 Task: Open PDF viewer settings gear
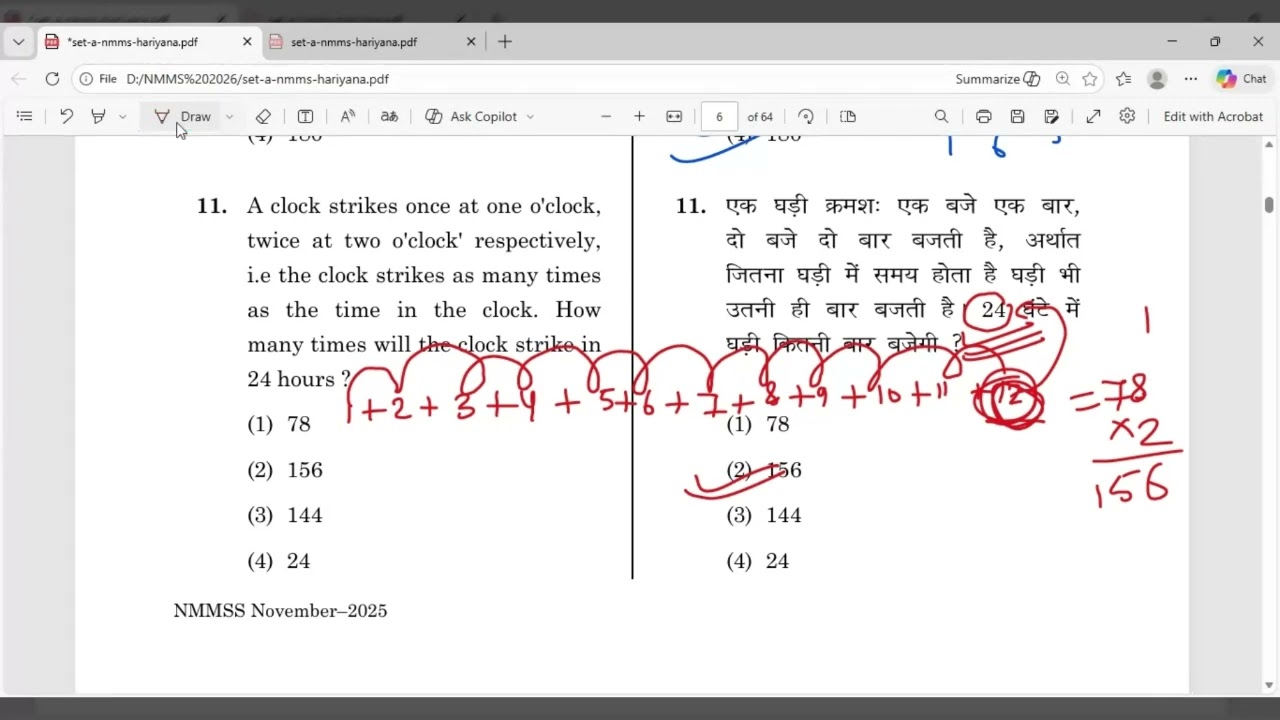[1127, 117]
